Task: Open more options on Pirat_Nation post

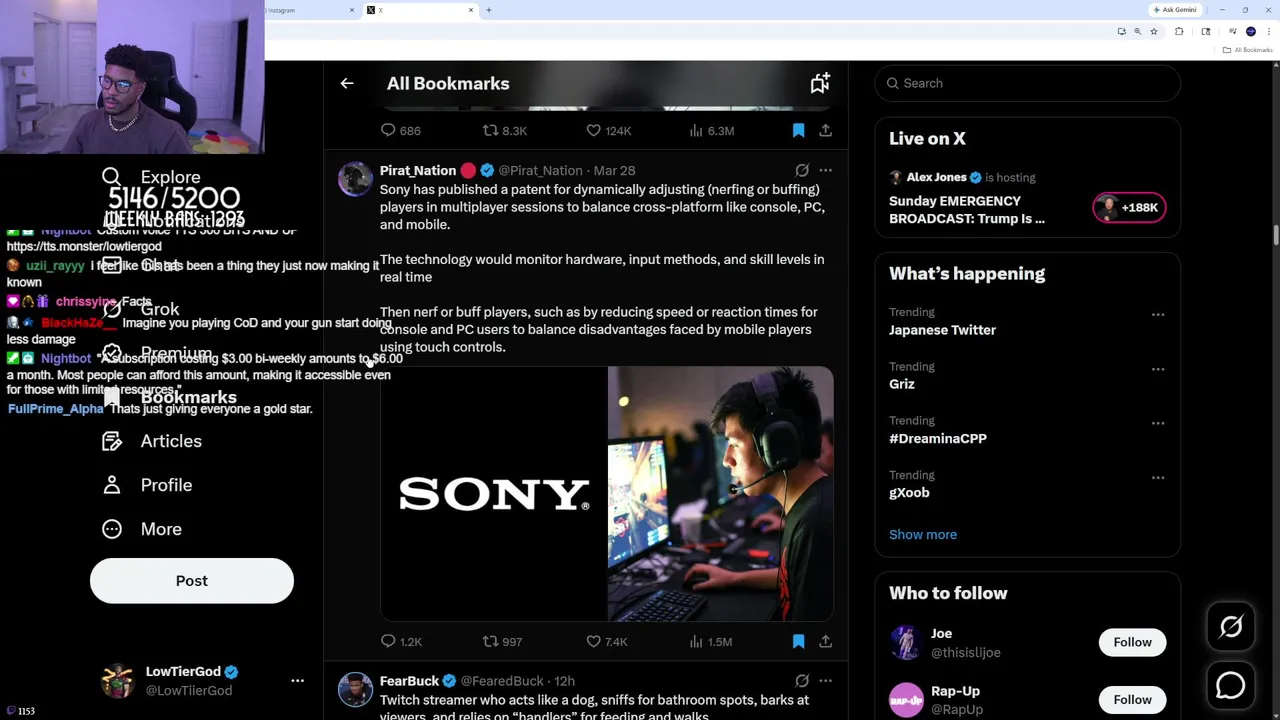Action: point(825,171)
